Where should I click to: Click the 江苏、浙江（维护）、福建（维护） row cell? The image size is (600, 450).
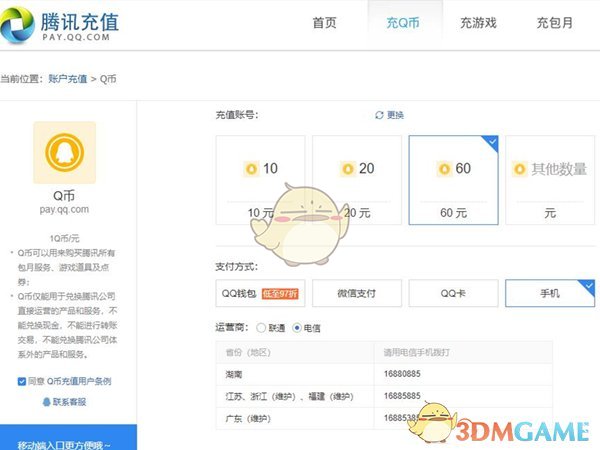(295, 396)
